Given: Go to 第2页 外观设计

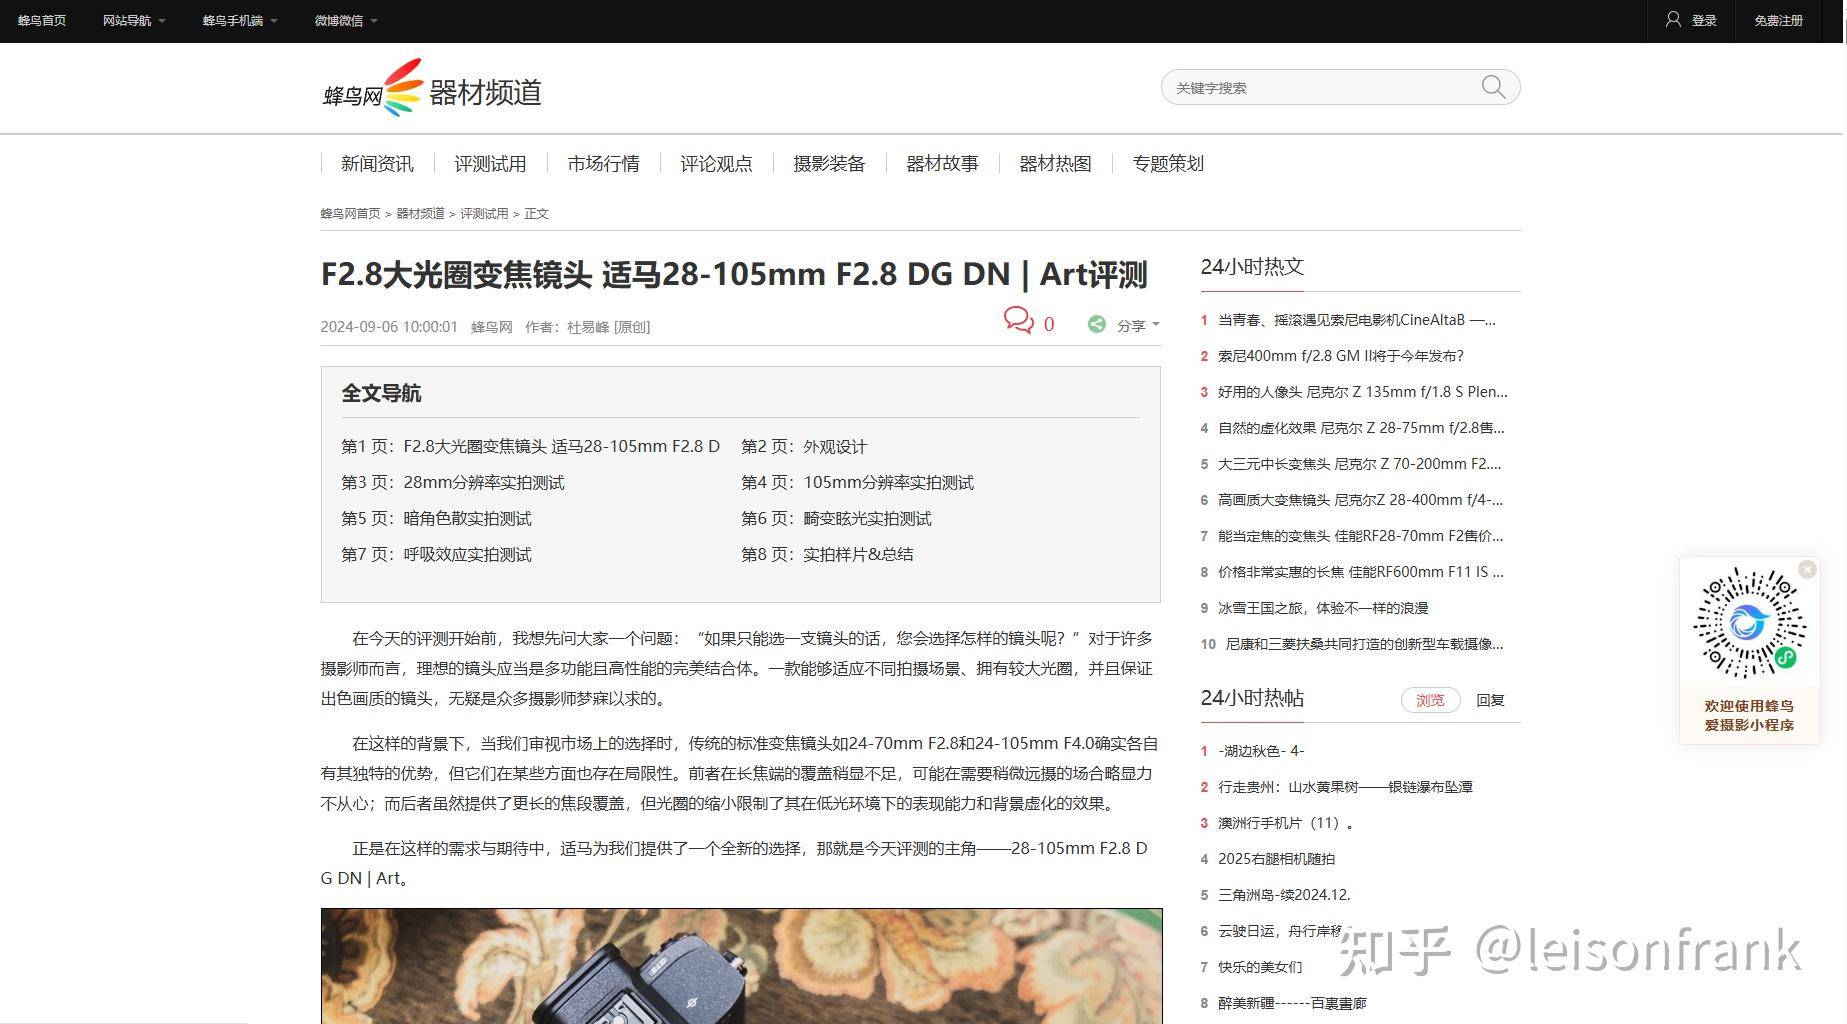Looking at the screenshot, I should coord(804,446).
